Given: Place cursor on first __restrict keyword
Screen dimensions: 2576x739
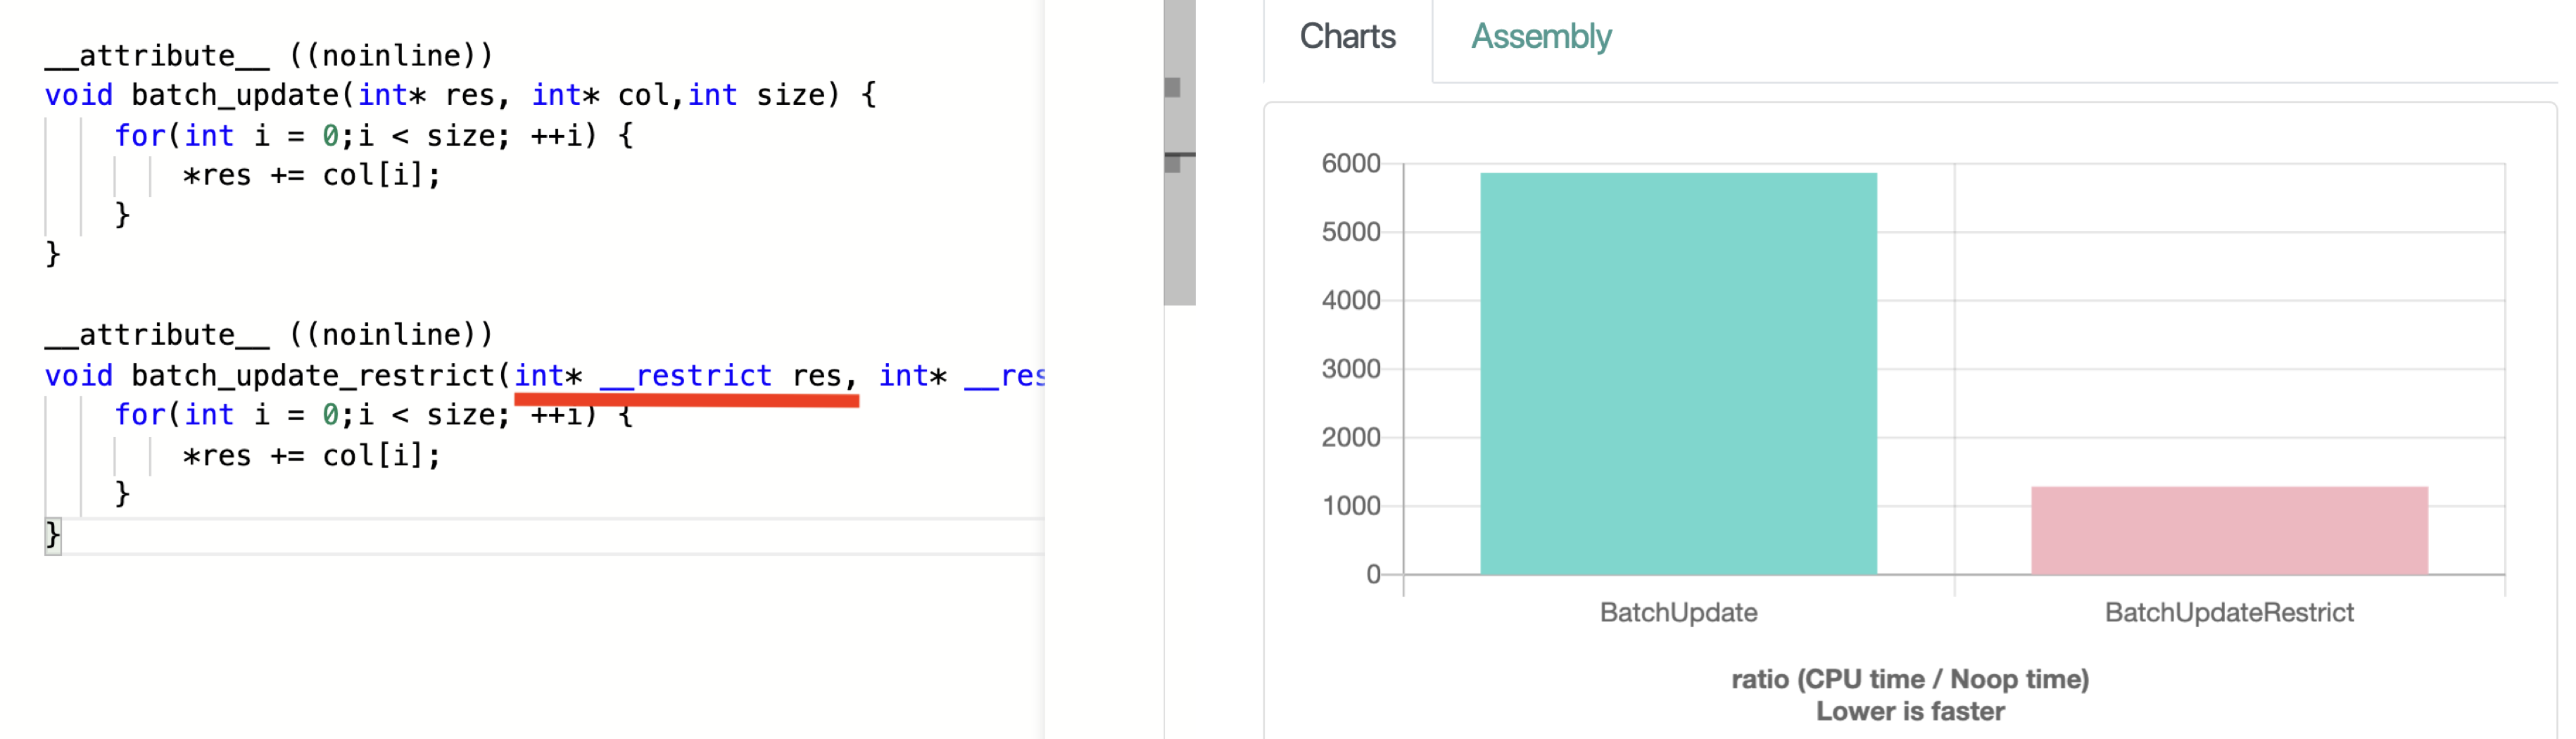Looking at the screenshot, I should tap(685, 375).
